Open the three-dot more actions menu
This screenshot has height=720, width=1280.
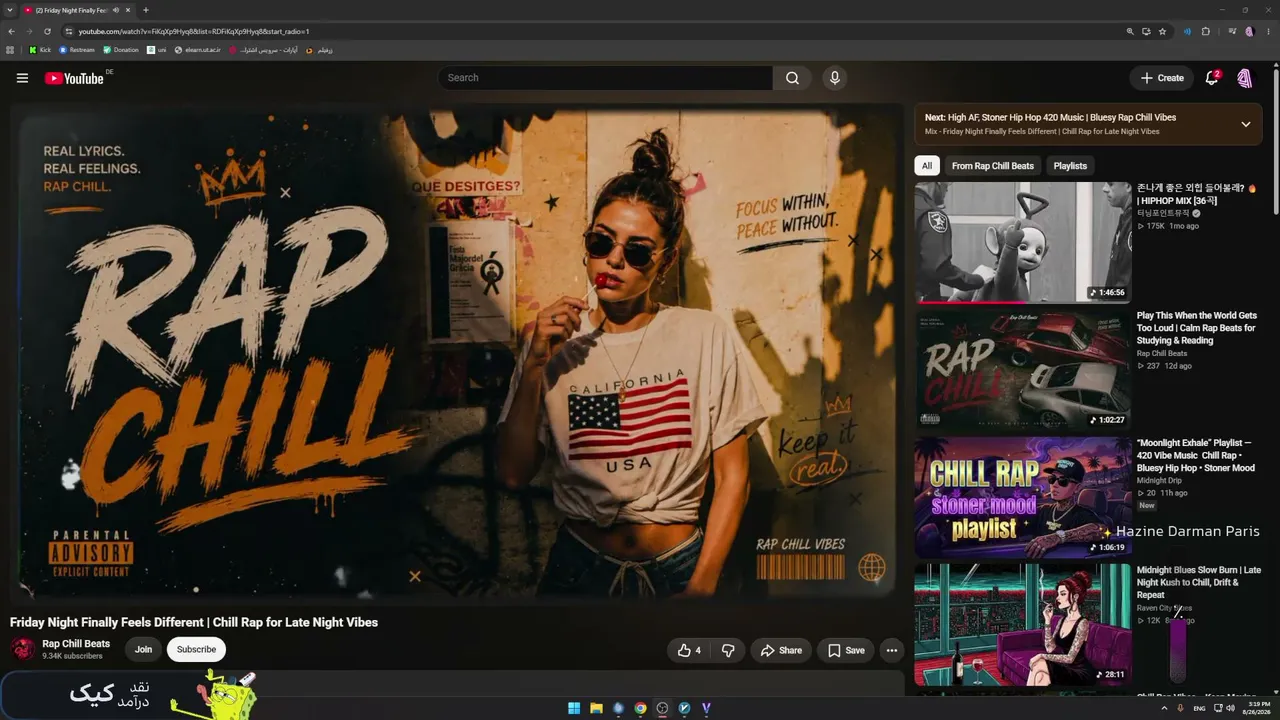[892, 650]
